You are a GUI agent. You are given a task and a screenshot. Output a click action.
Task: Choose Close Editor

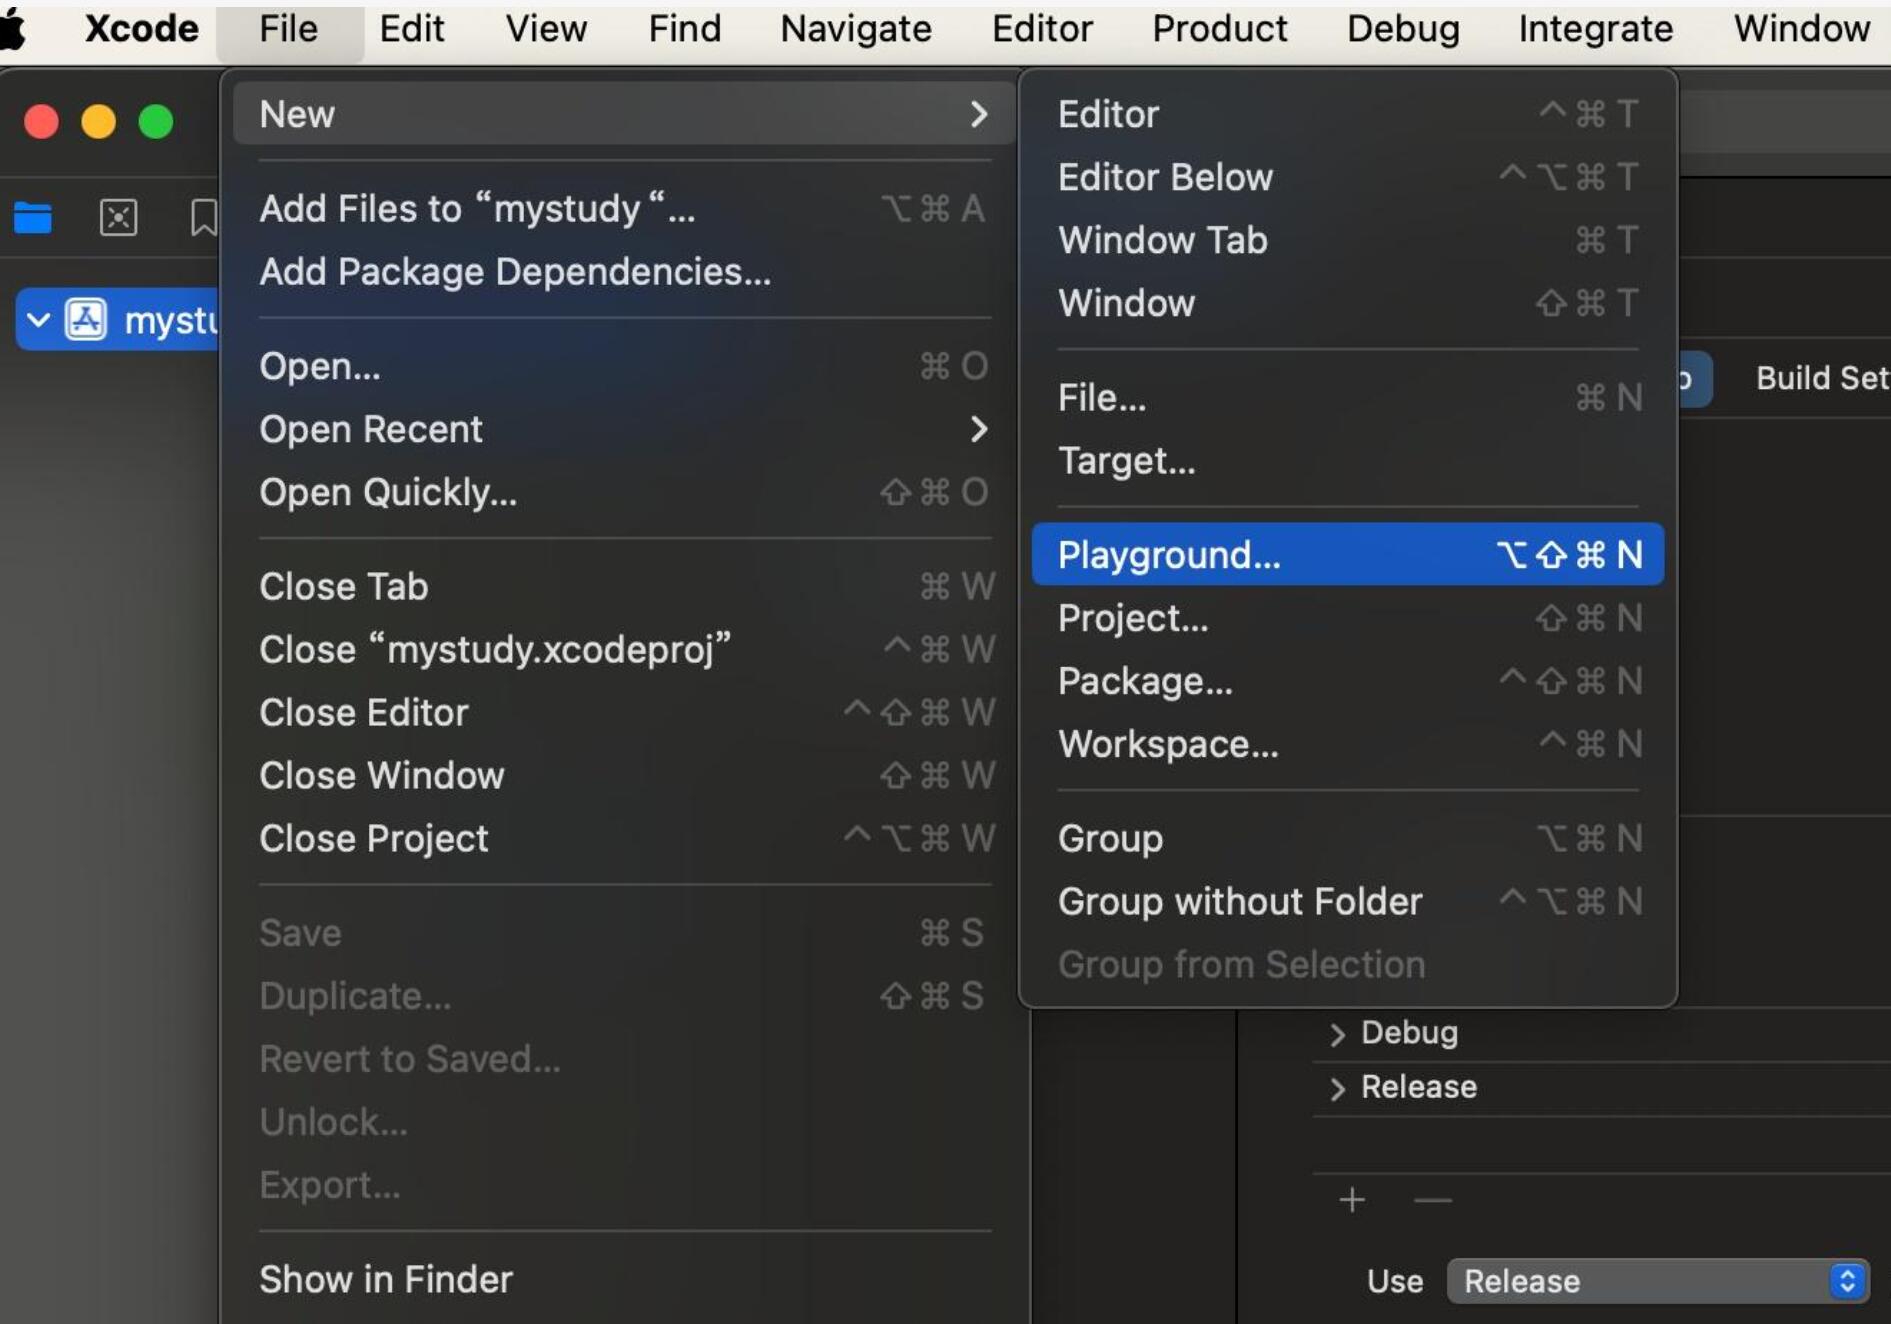(x=624, y=712)
